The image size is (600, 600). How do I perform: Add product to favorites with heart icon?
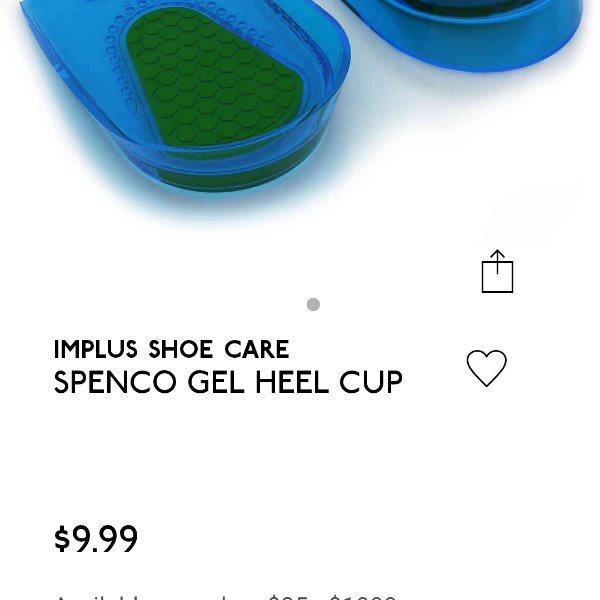coord(486,368)
